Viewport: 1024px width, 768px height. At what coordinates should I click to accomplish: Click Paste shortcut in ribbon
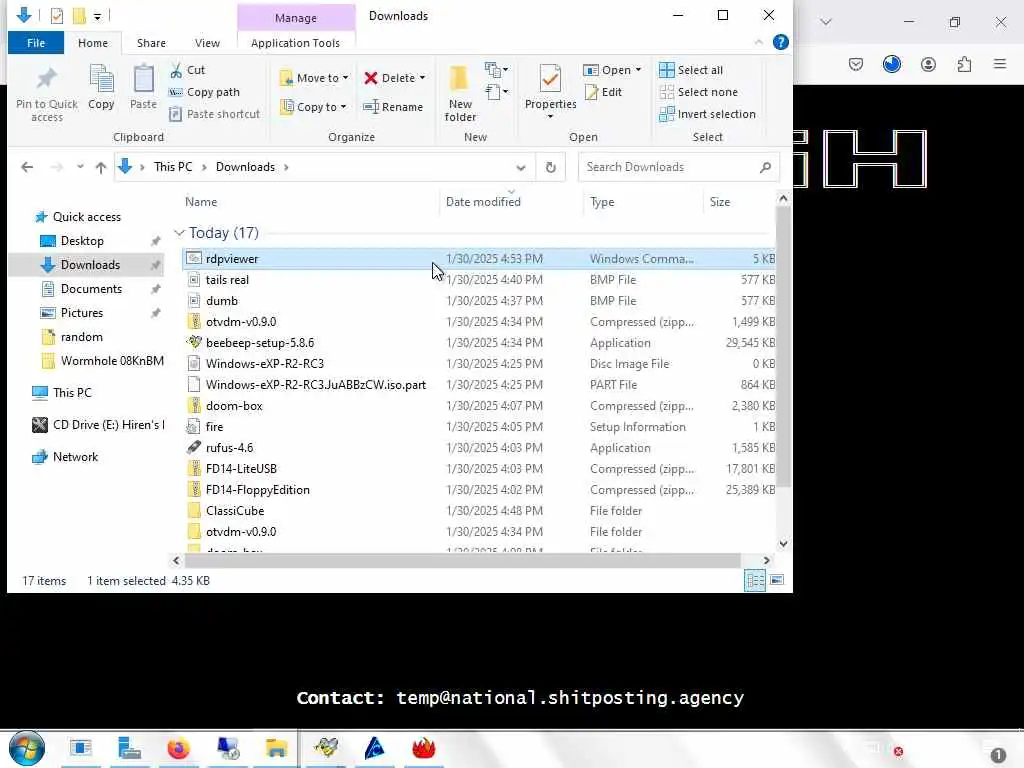pos(214,114)
